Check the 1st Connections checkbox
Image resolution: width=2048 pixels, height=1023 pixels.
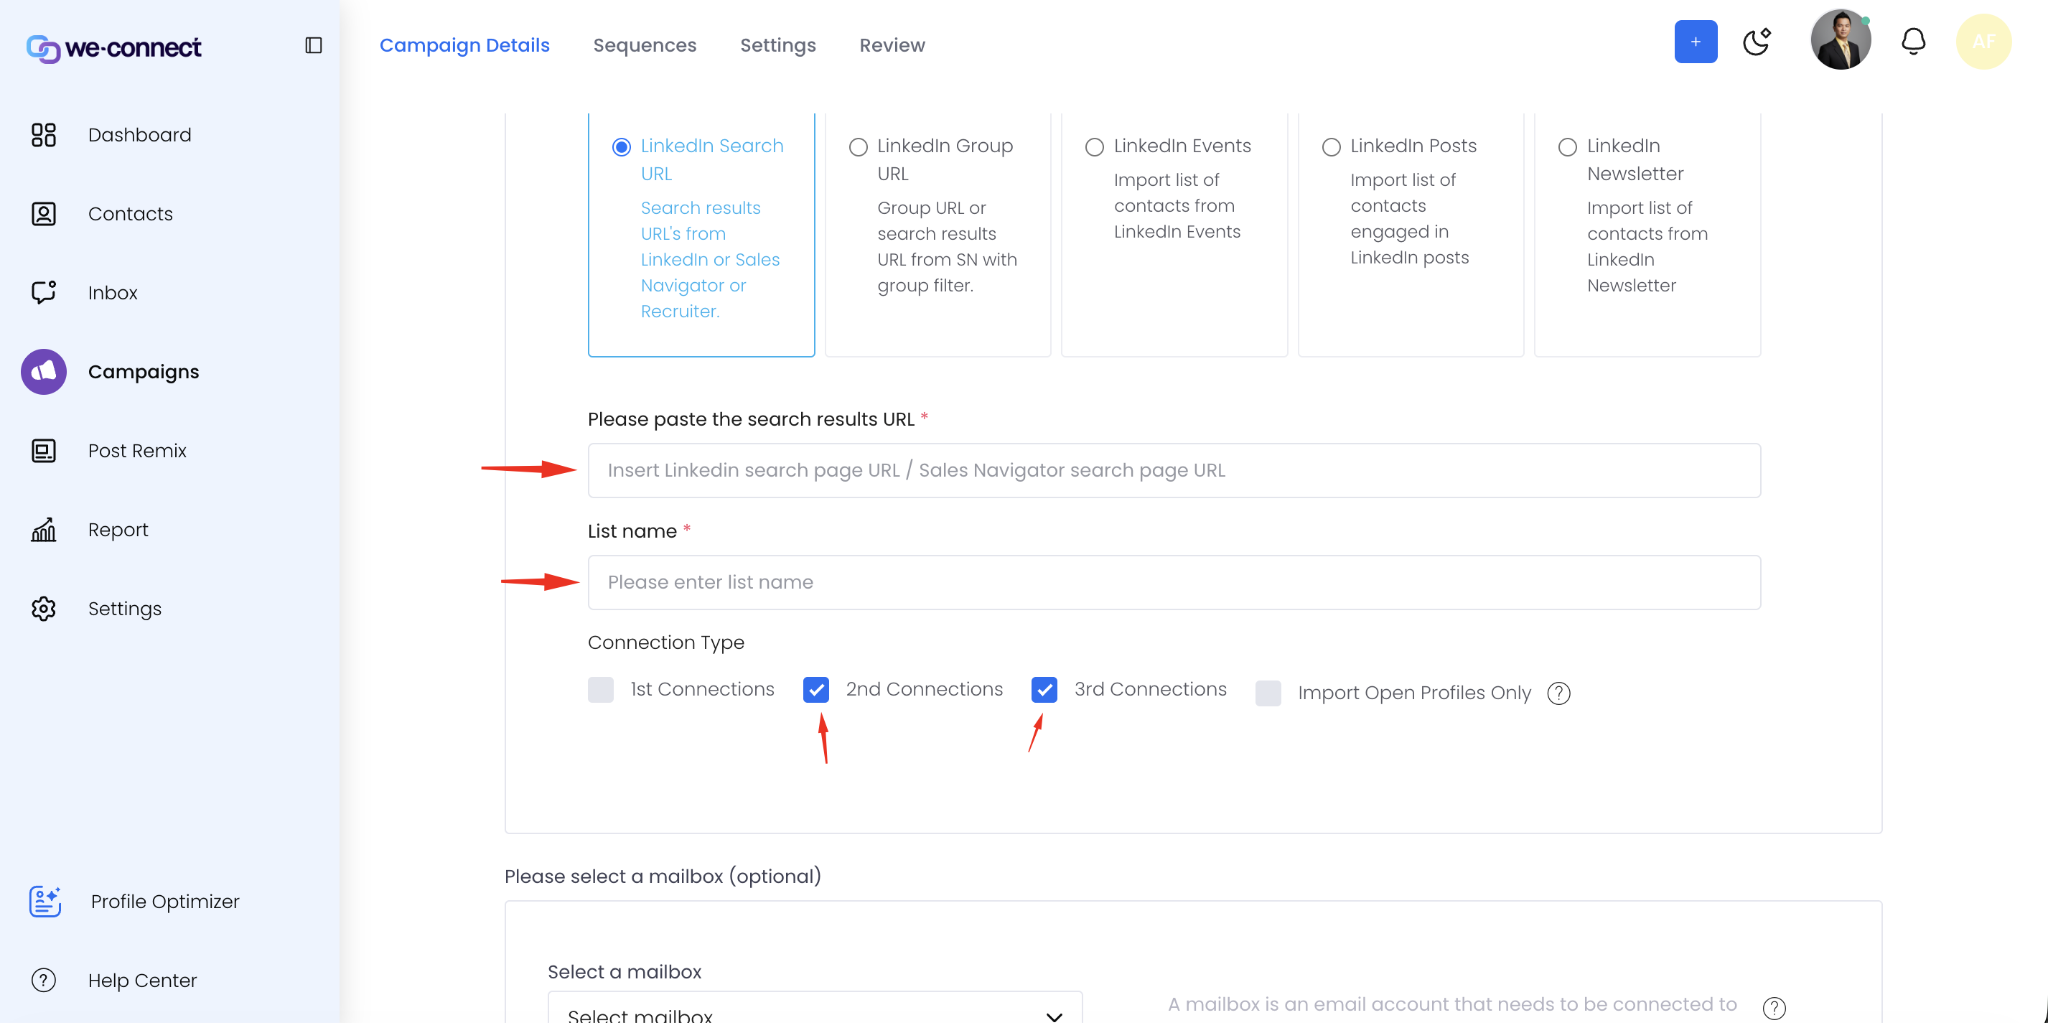click(x=601, y=690)
